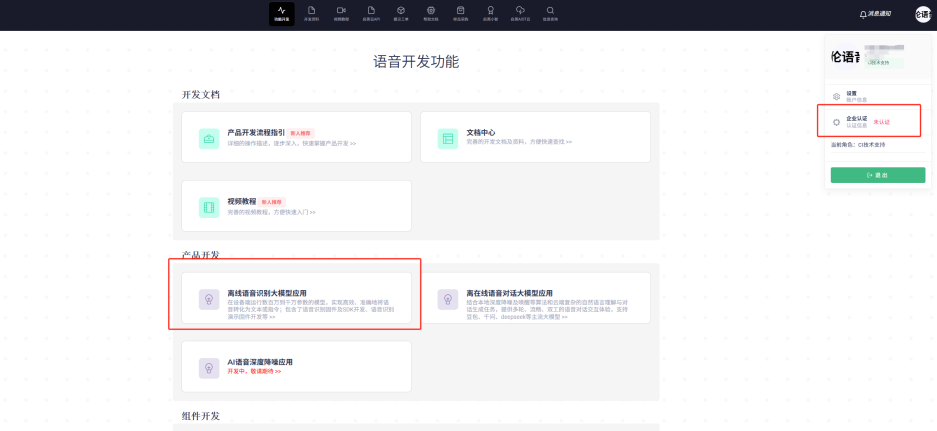Open the video camera icon in top navigation

341,11
